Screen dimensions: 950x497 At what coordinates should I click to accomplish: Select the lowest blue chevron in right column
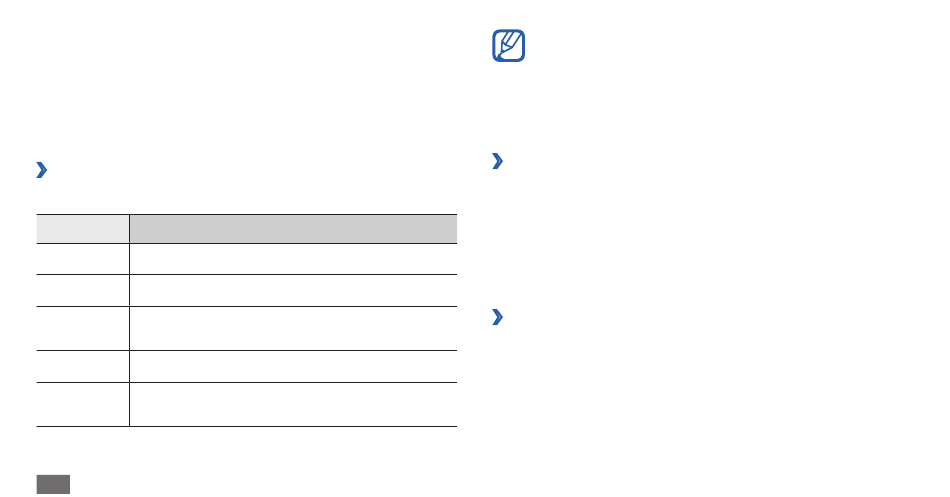point(497,317)
